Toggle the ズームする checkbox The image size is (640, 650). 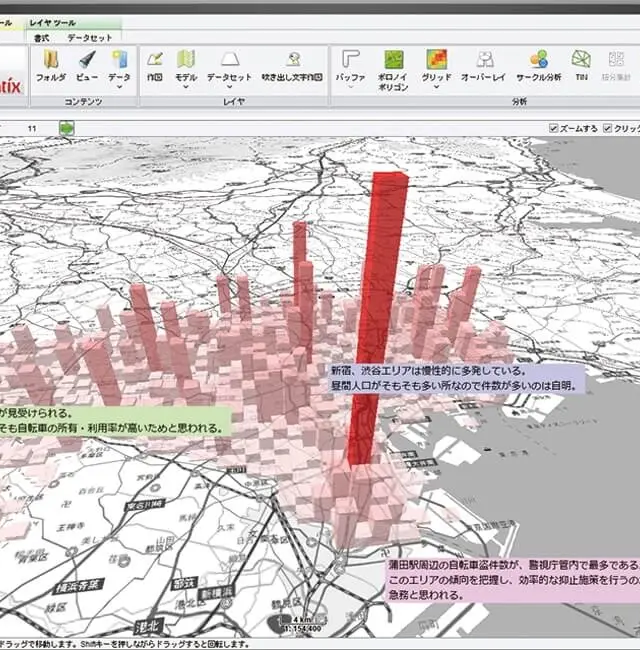[x=556, y=128]
